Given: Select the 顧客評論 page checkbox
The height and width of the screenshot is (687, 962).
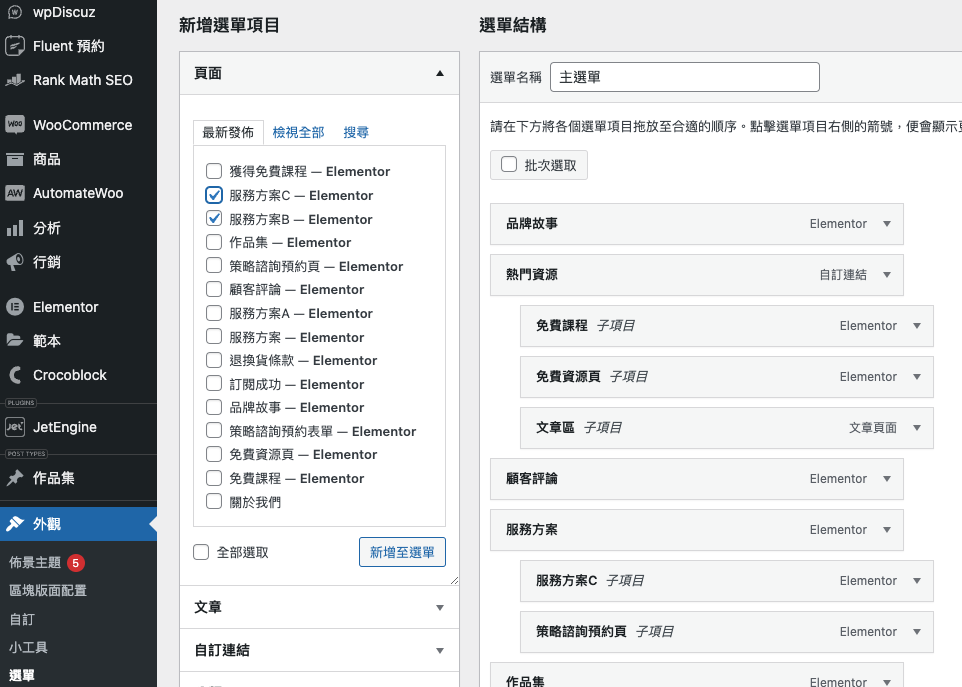Looking at the screenshot, I should coord(214,289).
